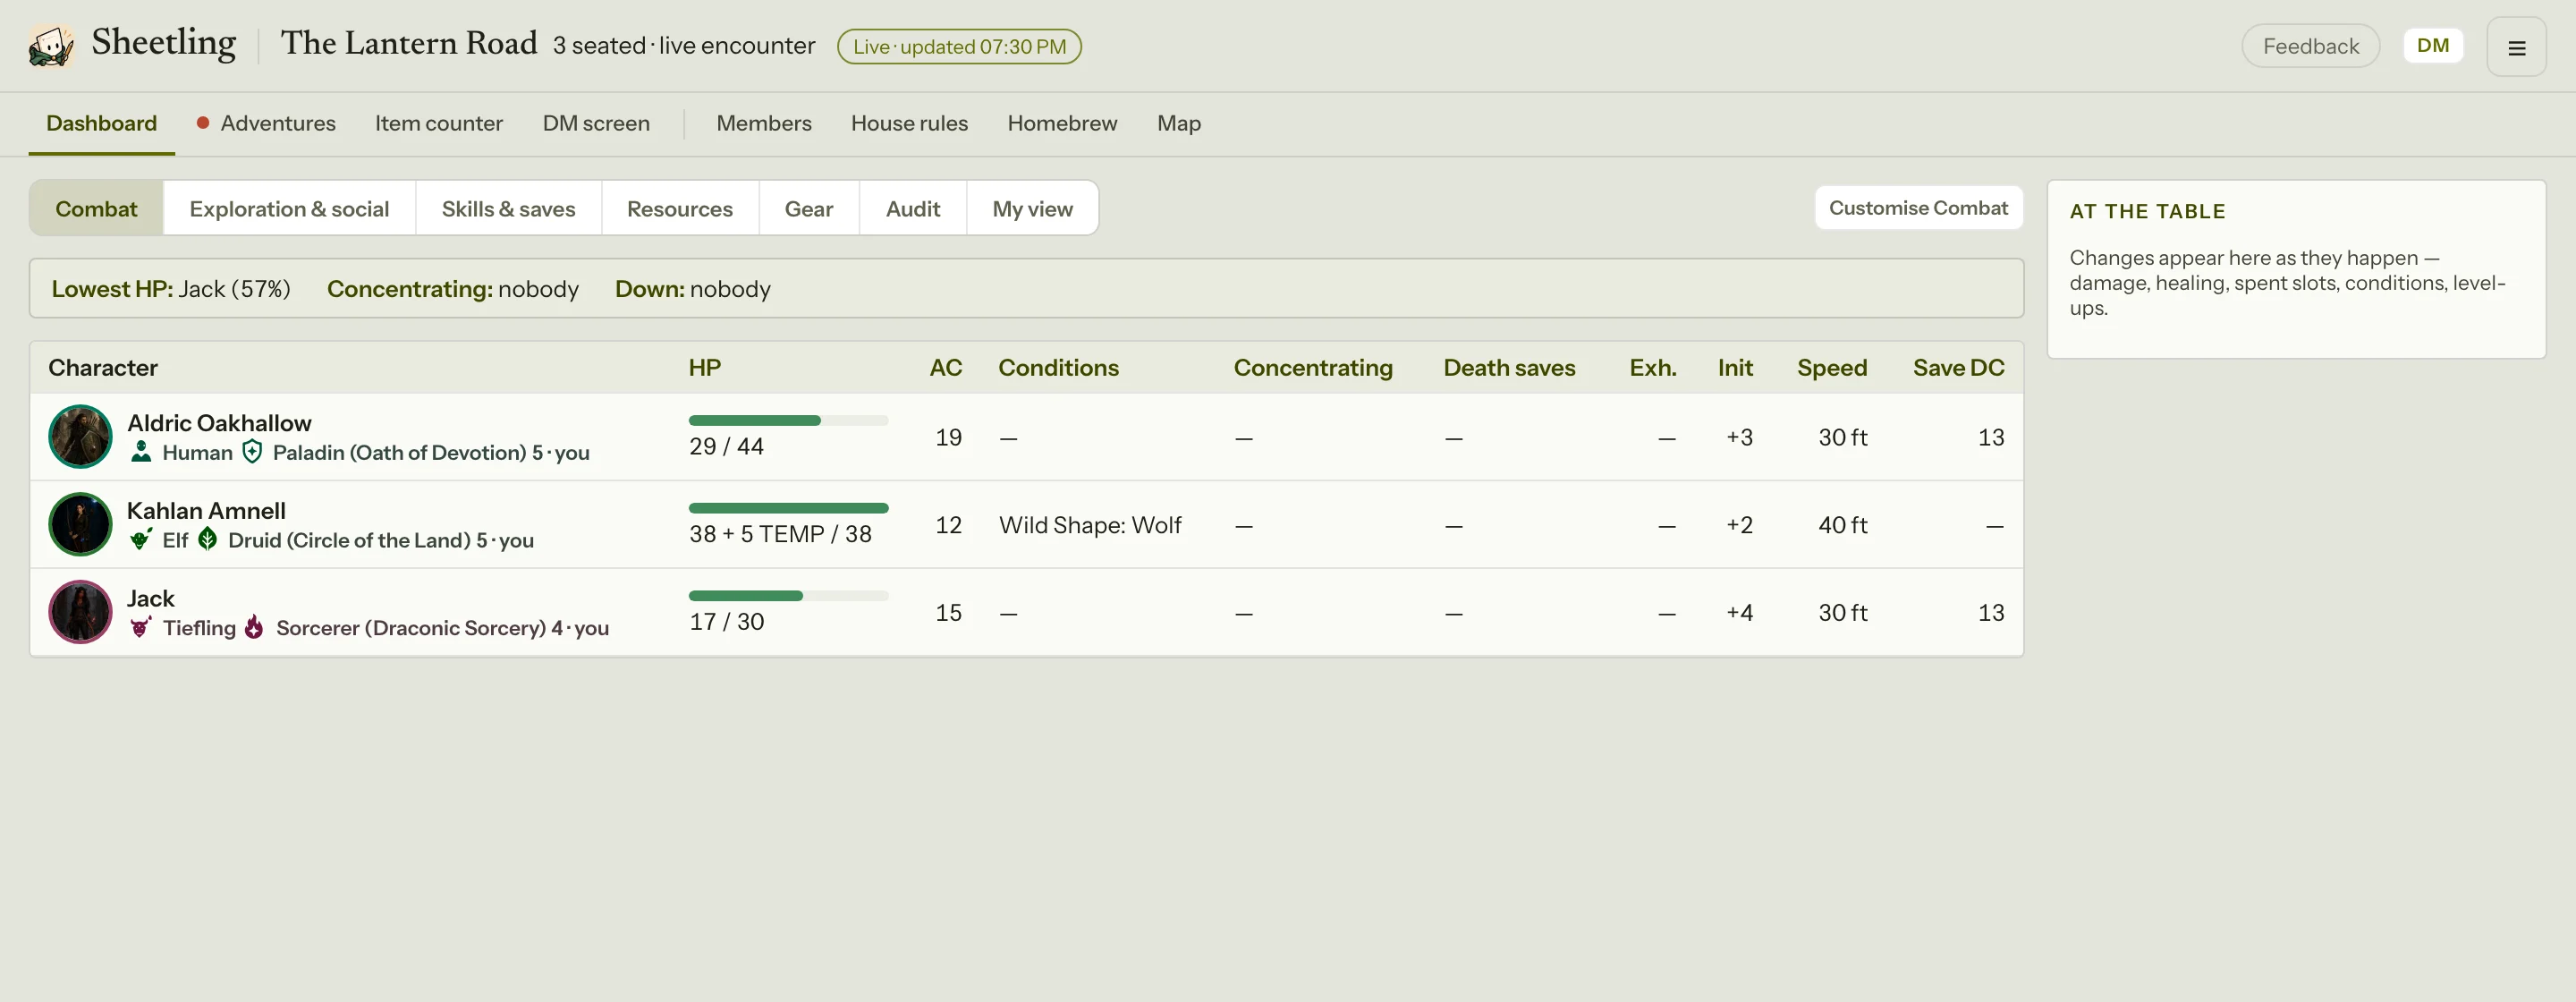Click the Druid leaf class icon
Image resolution: width=2576 pixels, height=1002 pixels.
click(x=208, y=540)
